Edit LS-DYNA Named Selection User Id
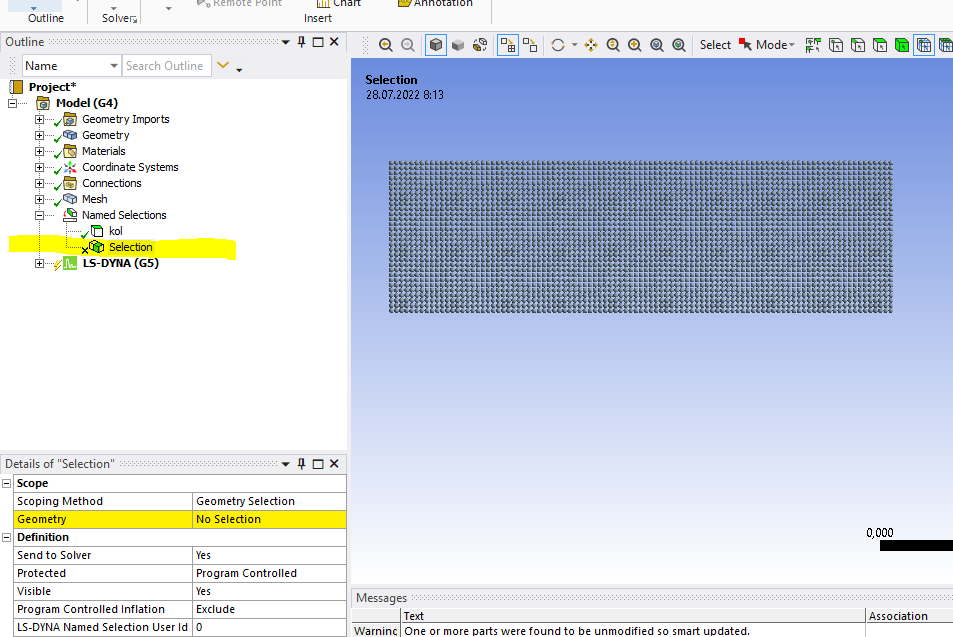Screen dimensions: 953x637 coord(269,627)
